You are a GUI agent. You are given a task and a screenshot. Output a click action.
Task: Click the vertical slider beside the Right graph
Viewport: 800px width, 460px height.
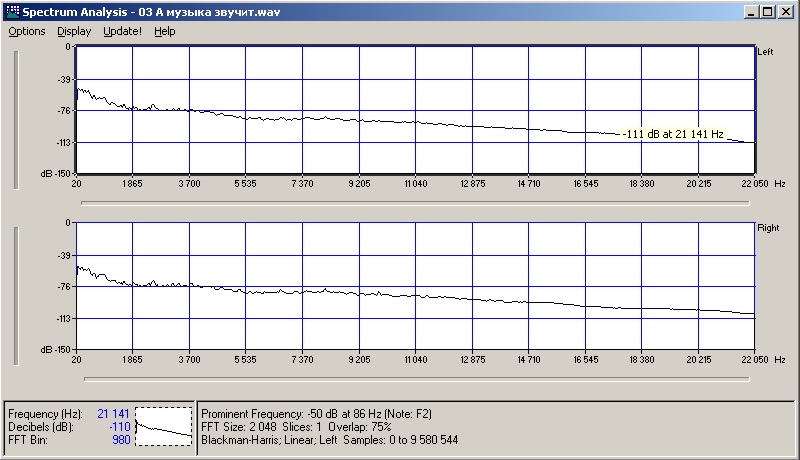15,295
